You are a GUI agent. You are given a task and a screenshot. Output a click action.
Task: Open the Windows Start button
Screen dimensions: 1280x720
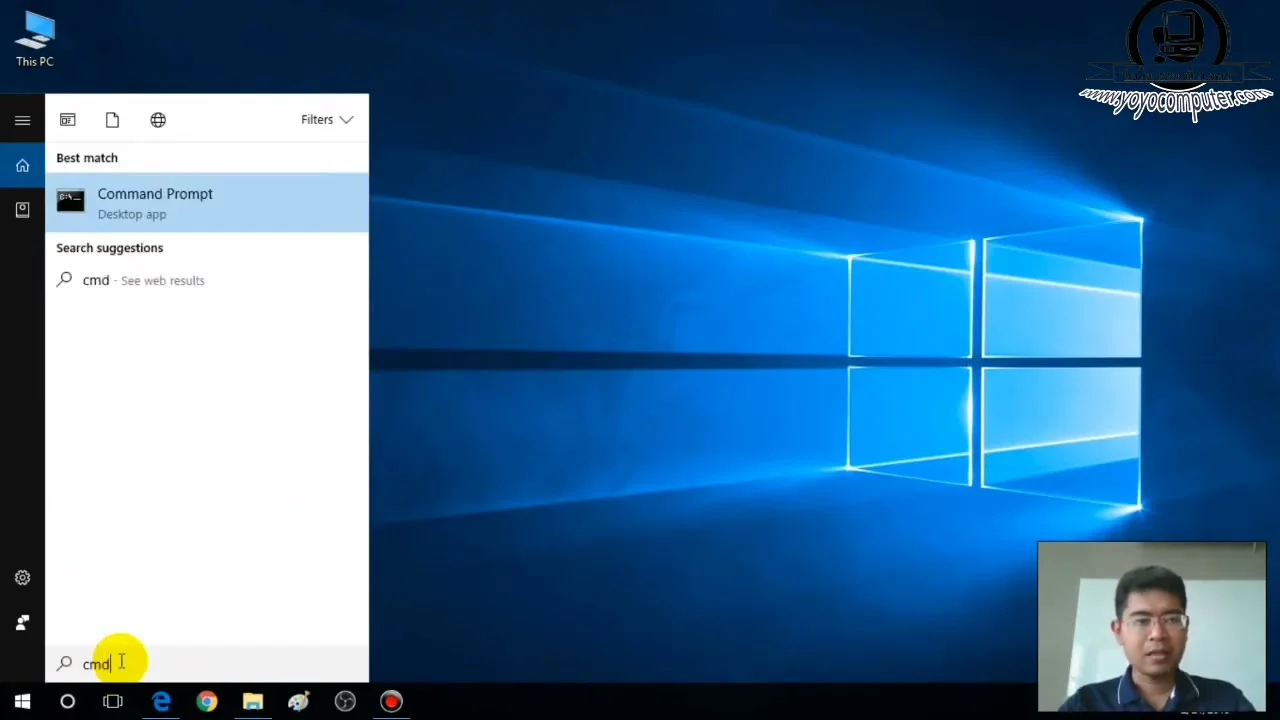coord(22,701)
